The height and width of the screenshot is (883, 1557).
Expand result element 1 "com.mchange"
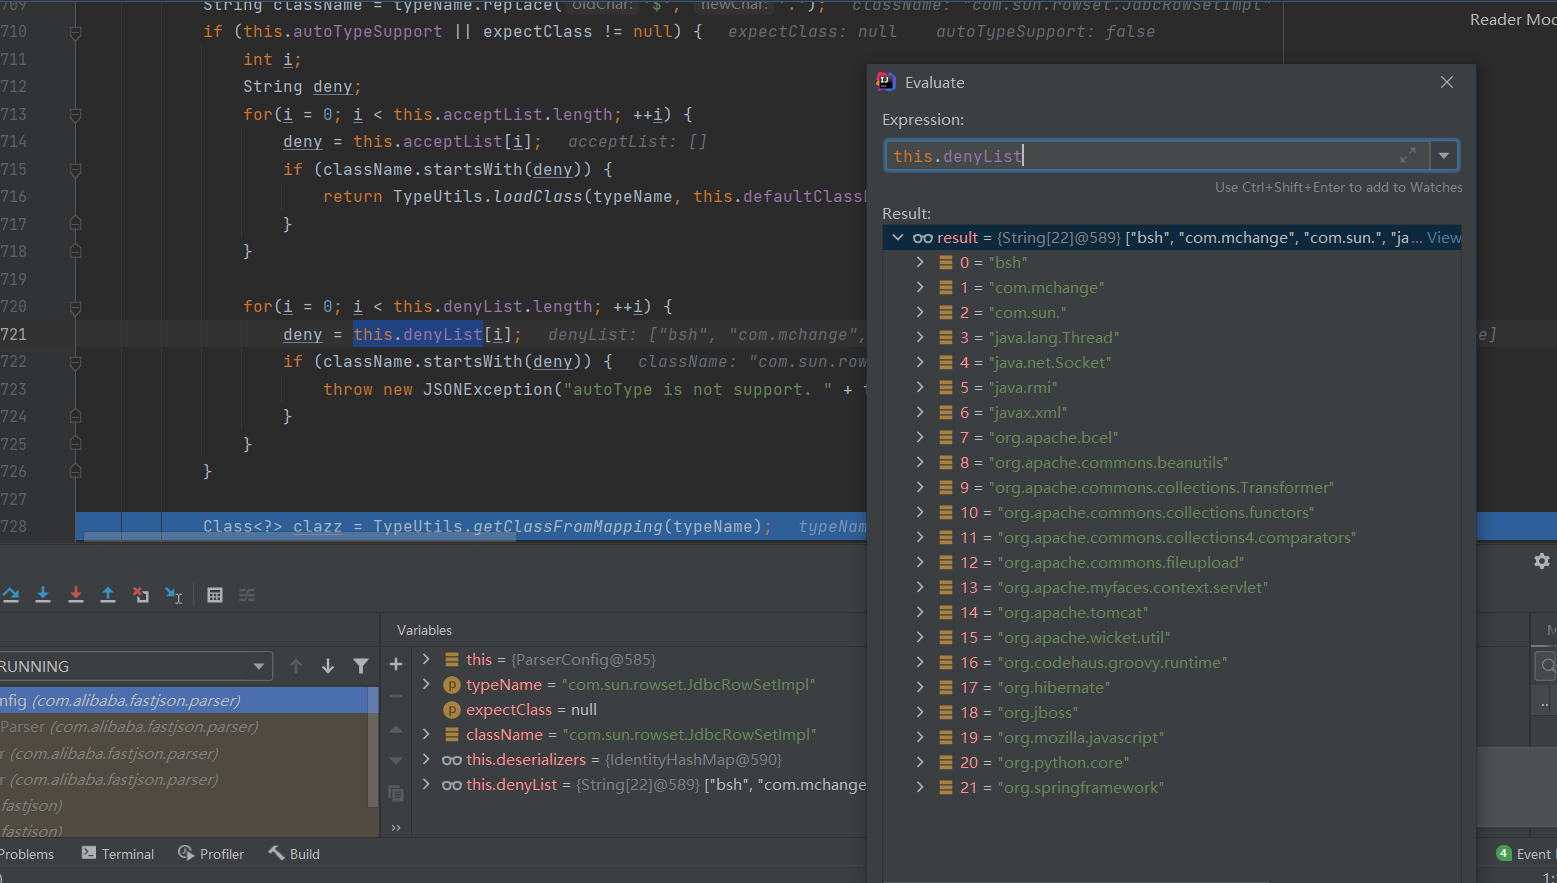920,287
